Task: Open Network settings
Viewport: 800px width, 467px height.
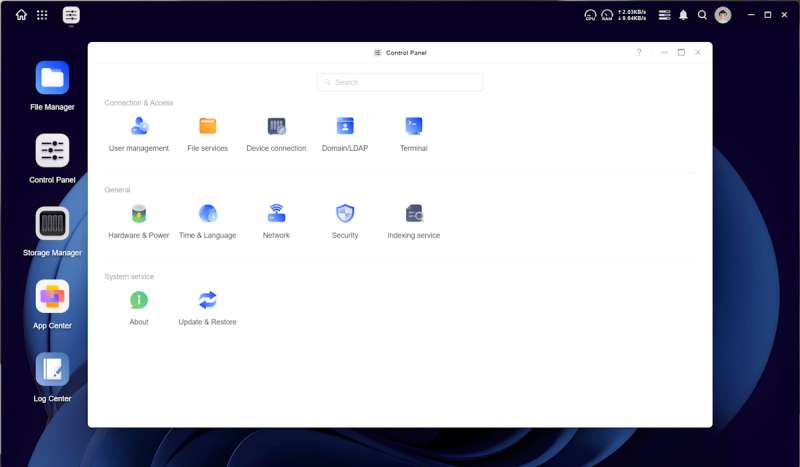Action: (276, 222)
